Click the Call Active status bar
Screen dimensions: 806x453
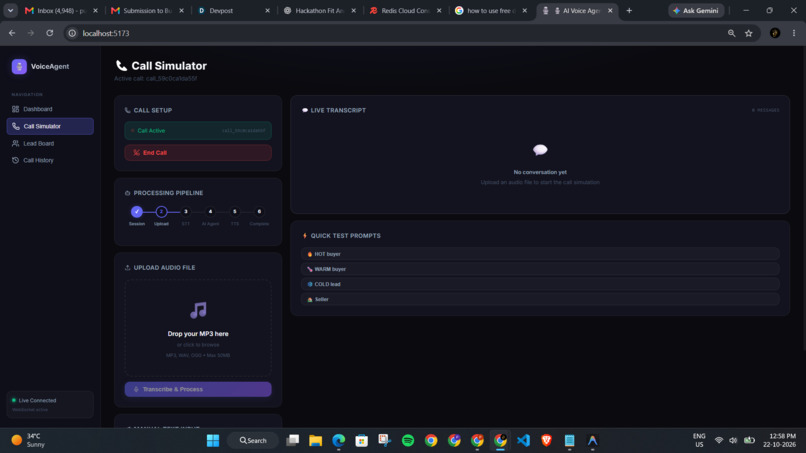pyautogui.click(x=198, y=131)
